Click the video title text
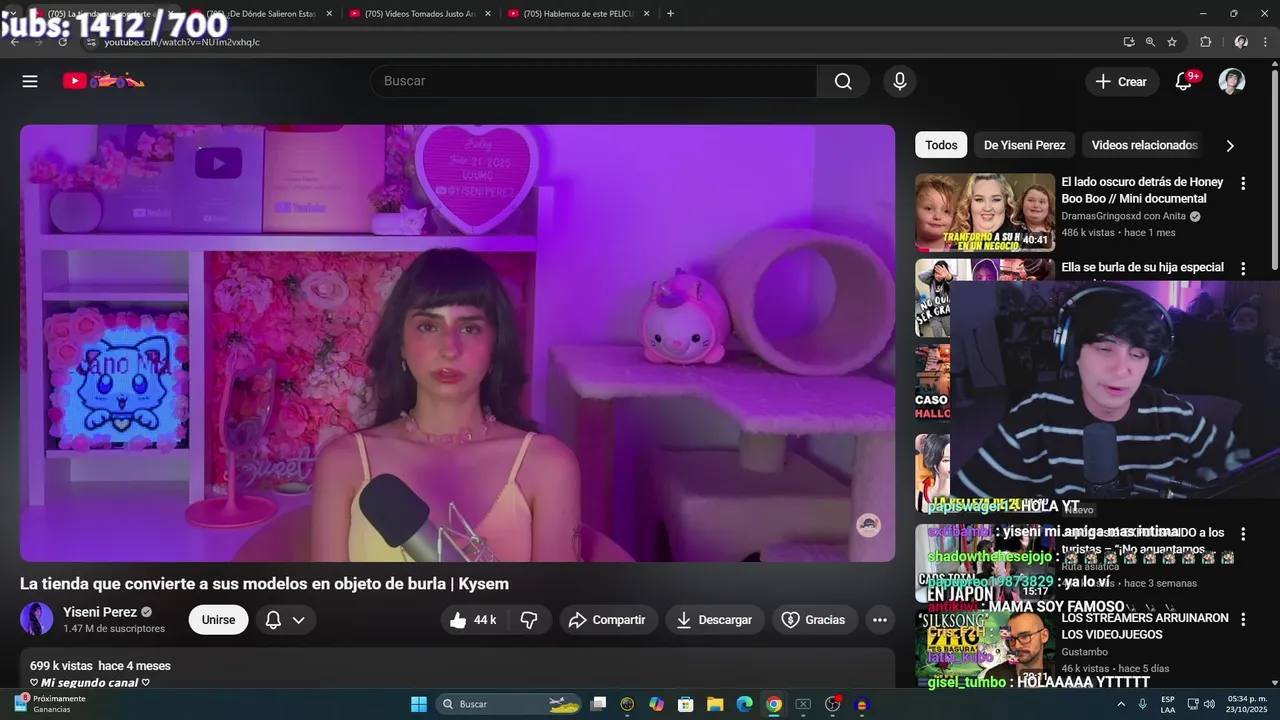The width and height of the screenshot is (1280, 720). tap(265, 584)
